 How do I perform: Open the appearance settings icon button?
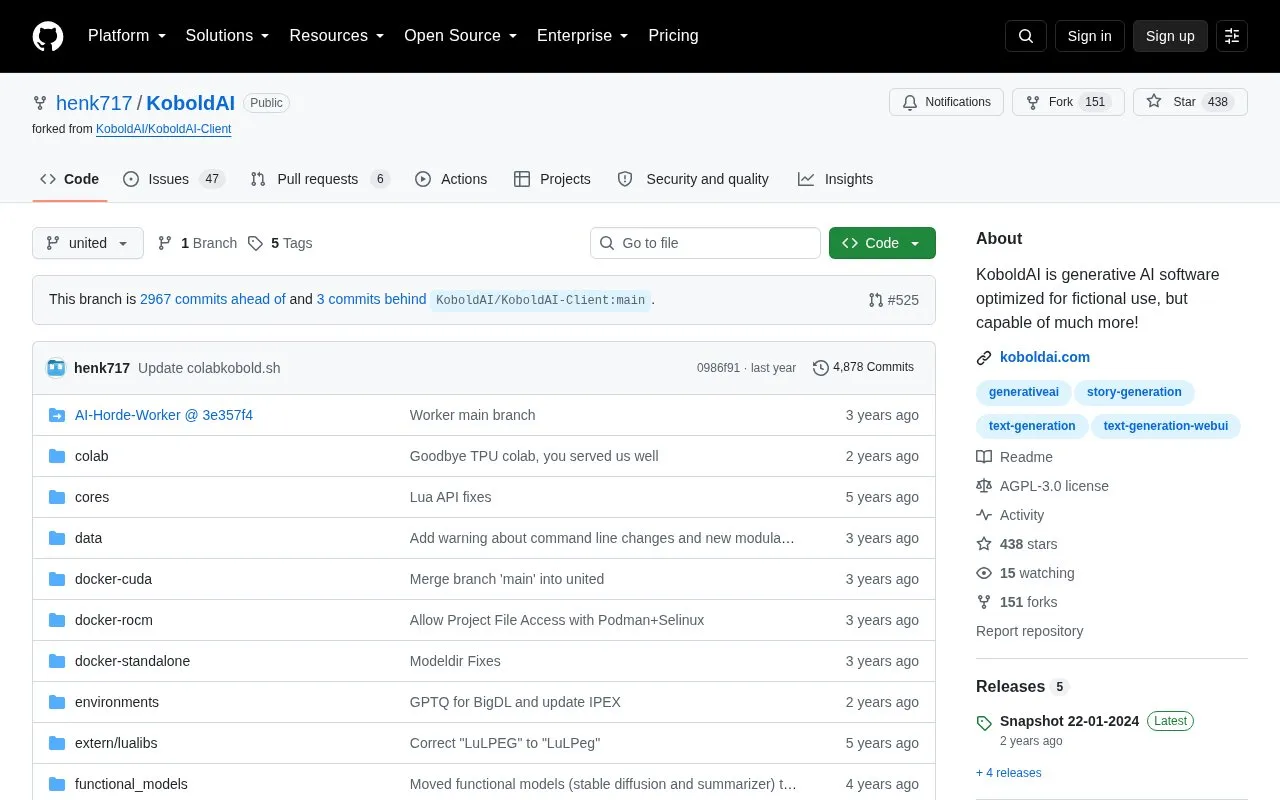[x=1232, y=36]
